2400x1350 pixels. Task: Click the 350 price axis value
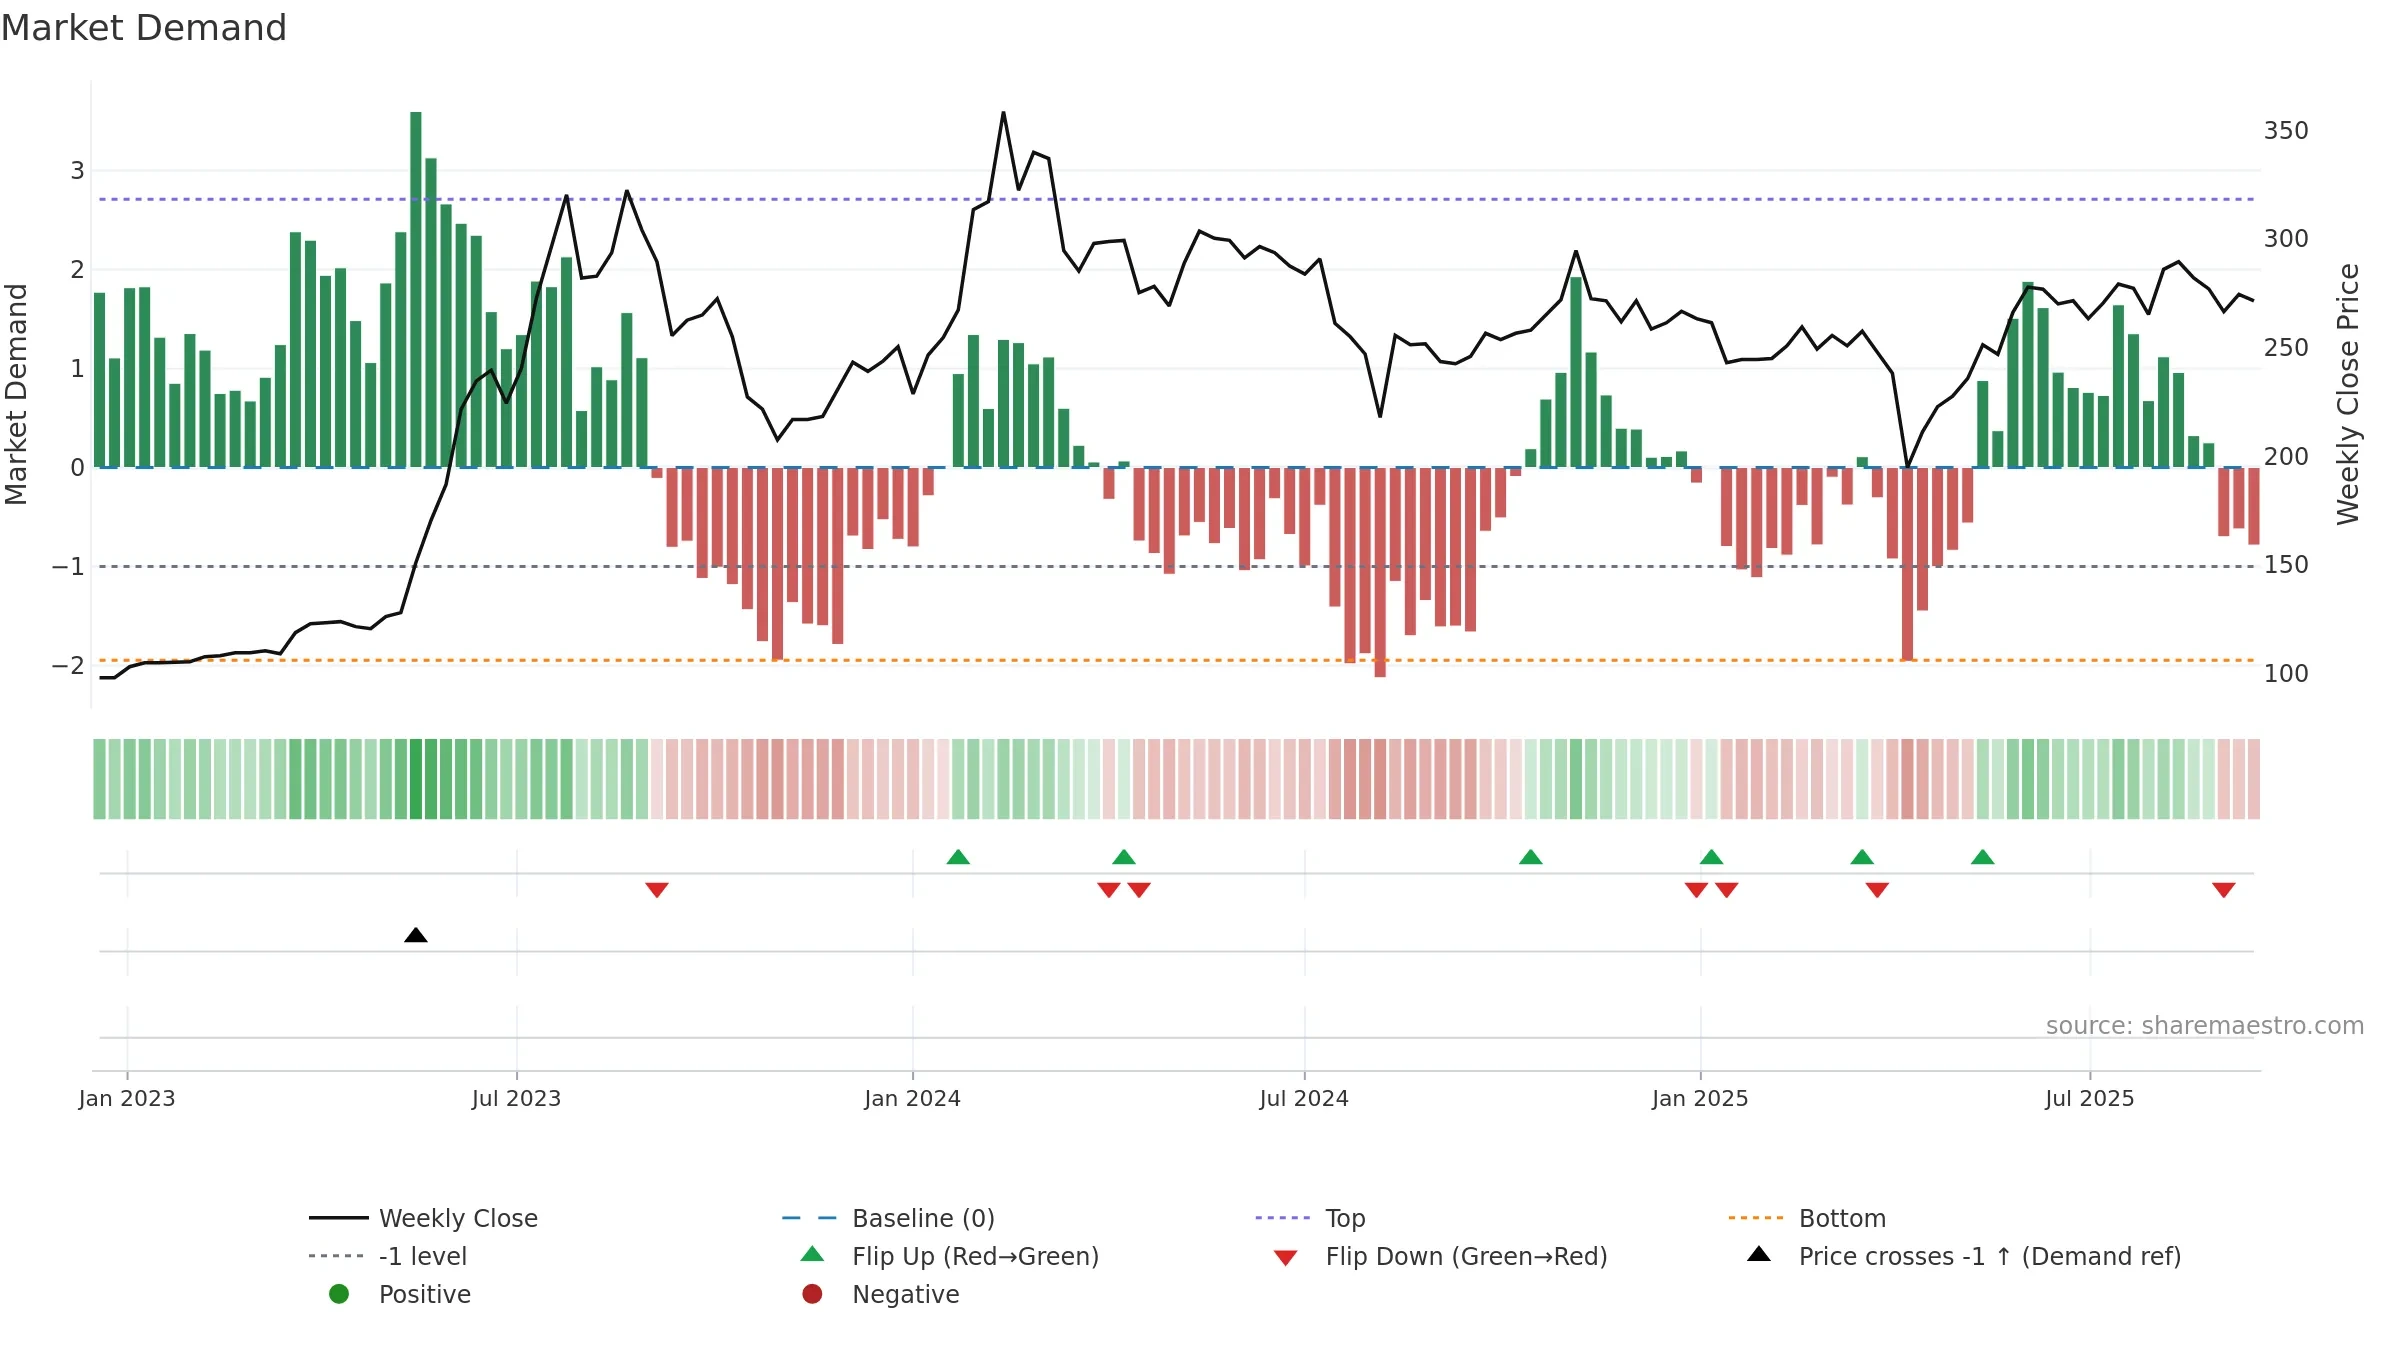click(x=2286, y=131)
